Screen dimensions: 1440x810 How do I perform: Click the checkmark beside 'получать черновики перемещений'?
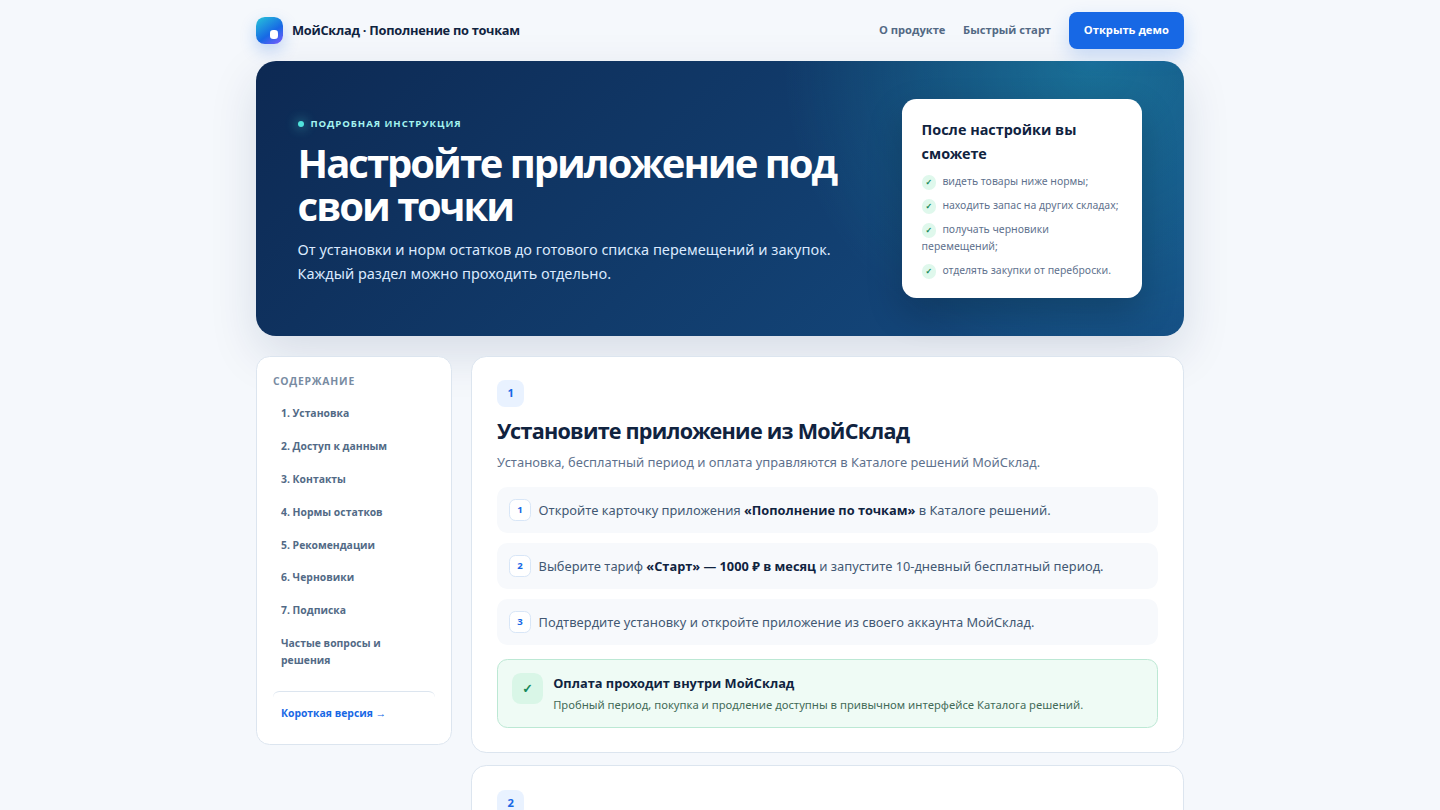(929, 230)
